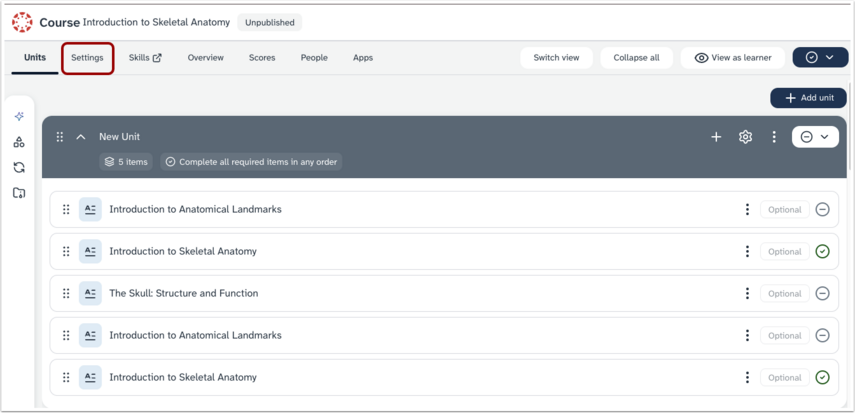Click course title Introduction to Skeletal Anatomy in header
The height and width of the screenshot is (413, 855).
tap(156, 22)
